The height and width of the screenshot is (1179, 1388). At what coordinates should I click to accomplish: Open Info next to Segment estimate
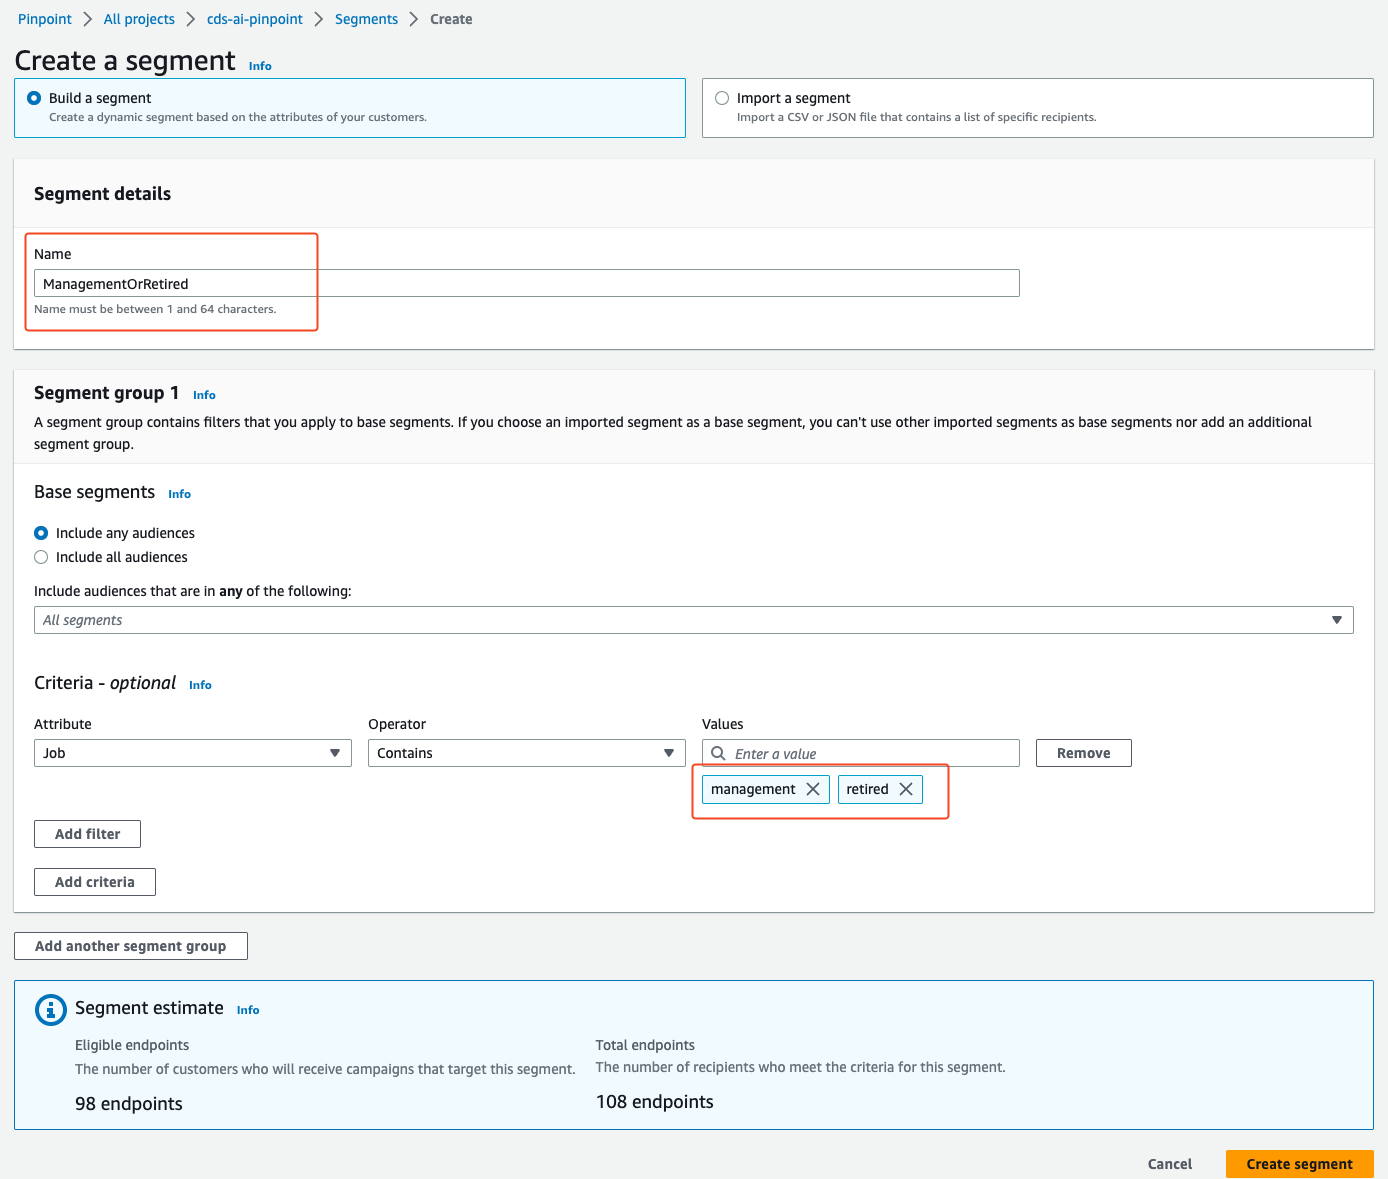[247, 1010]
